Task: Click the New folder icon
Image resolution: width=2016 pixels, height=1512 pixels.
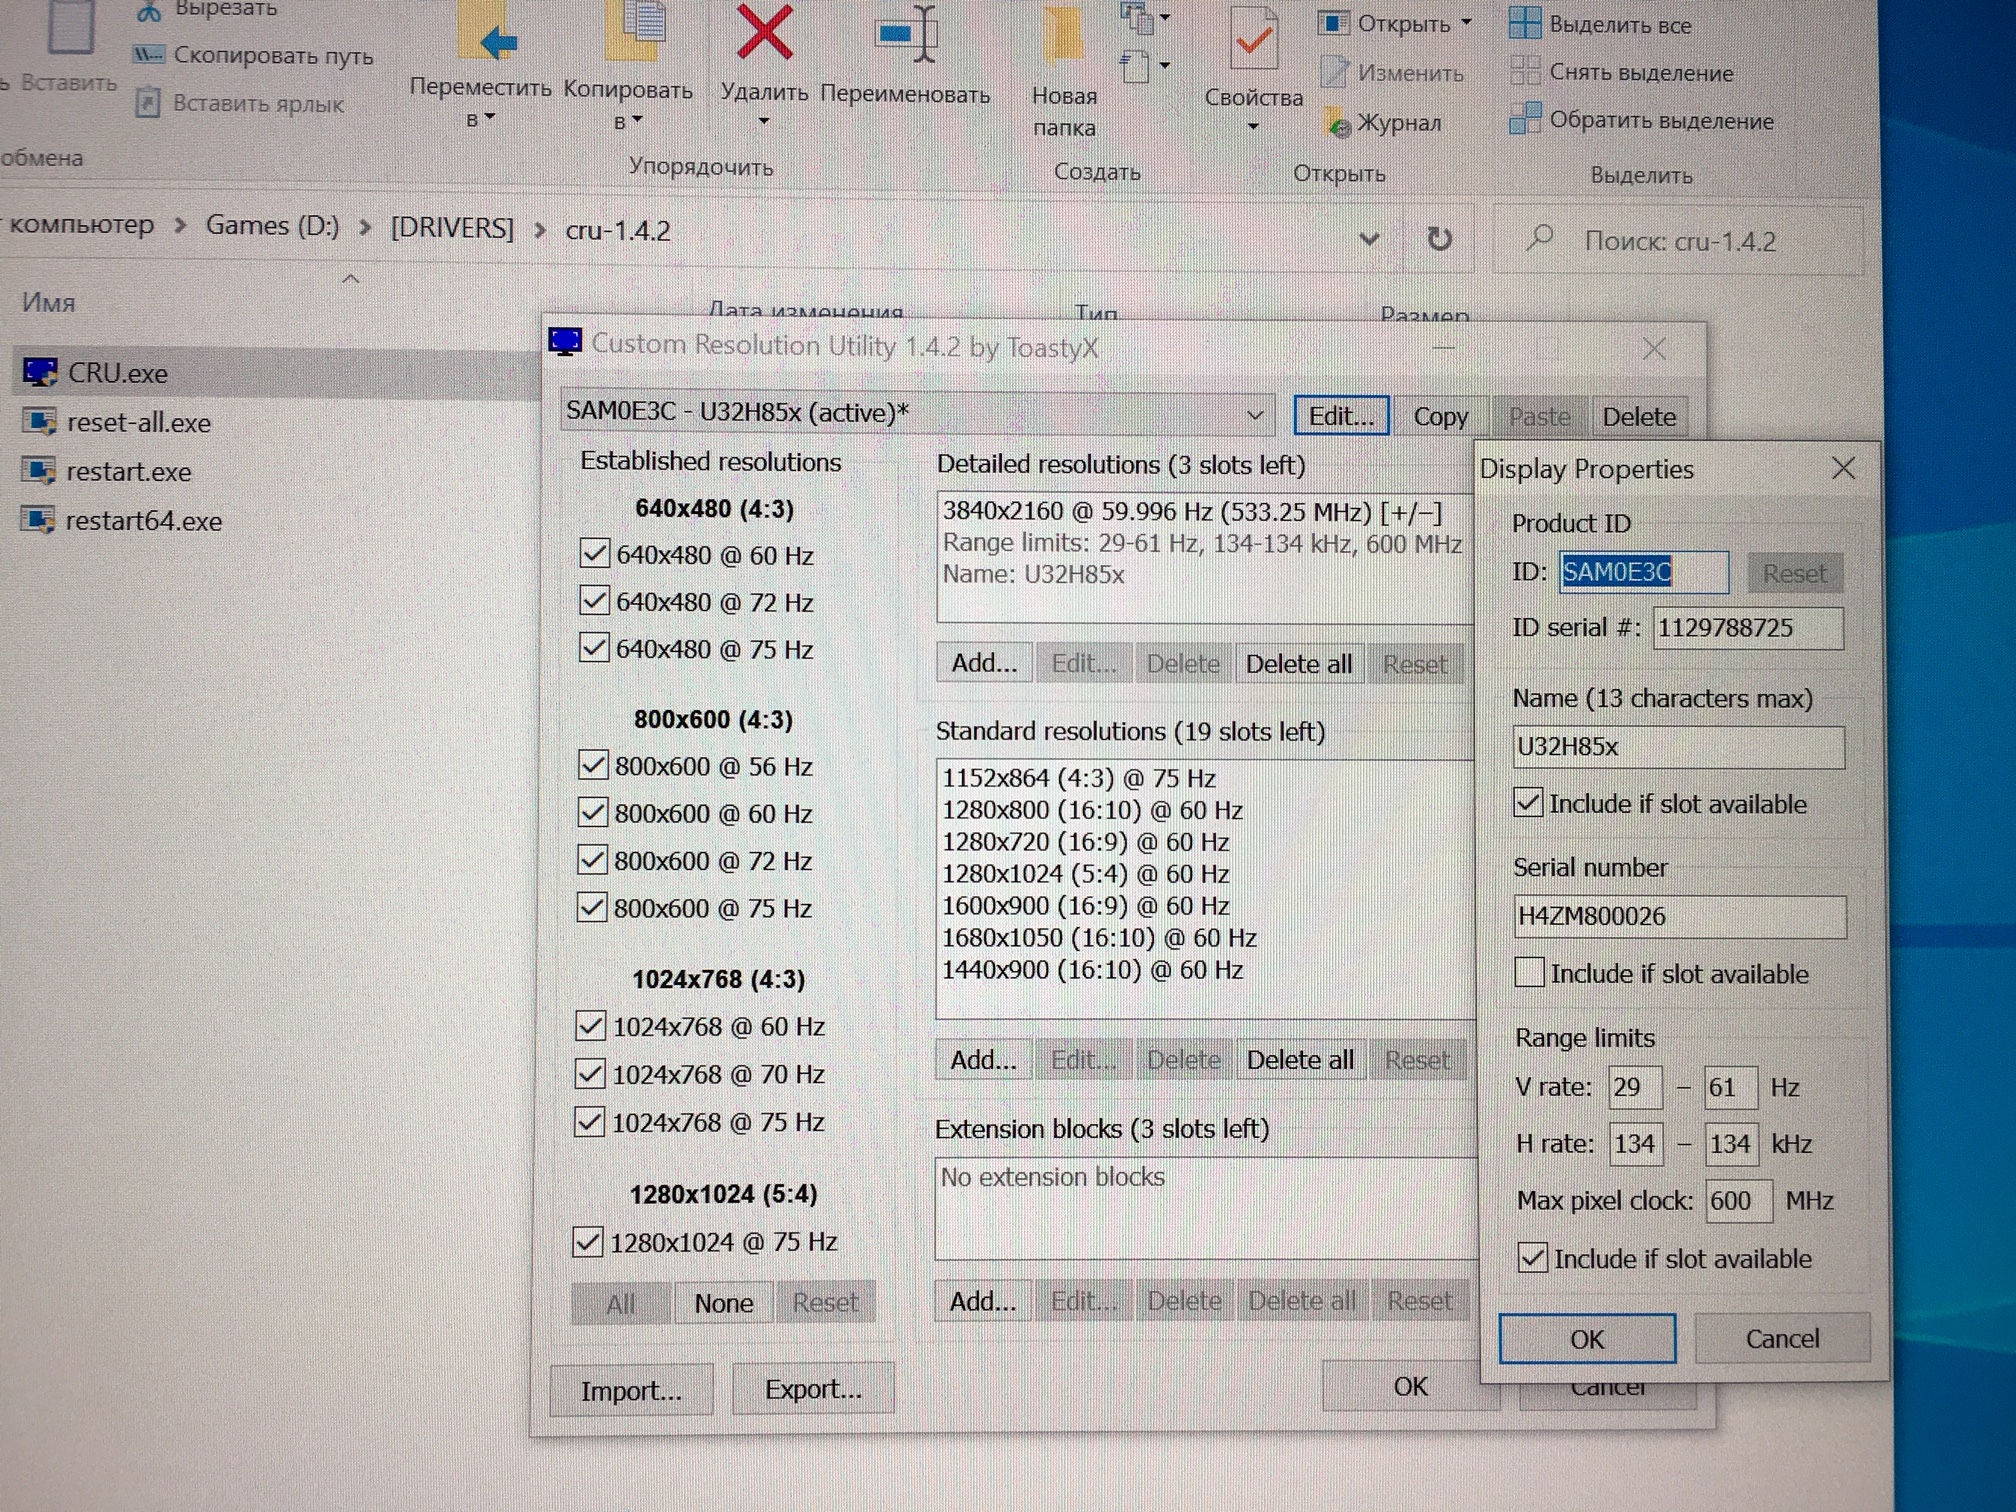Action: tap(1062, 38)
